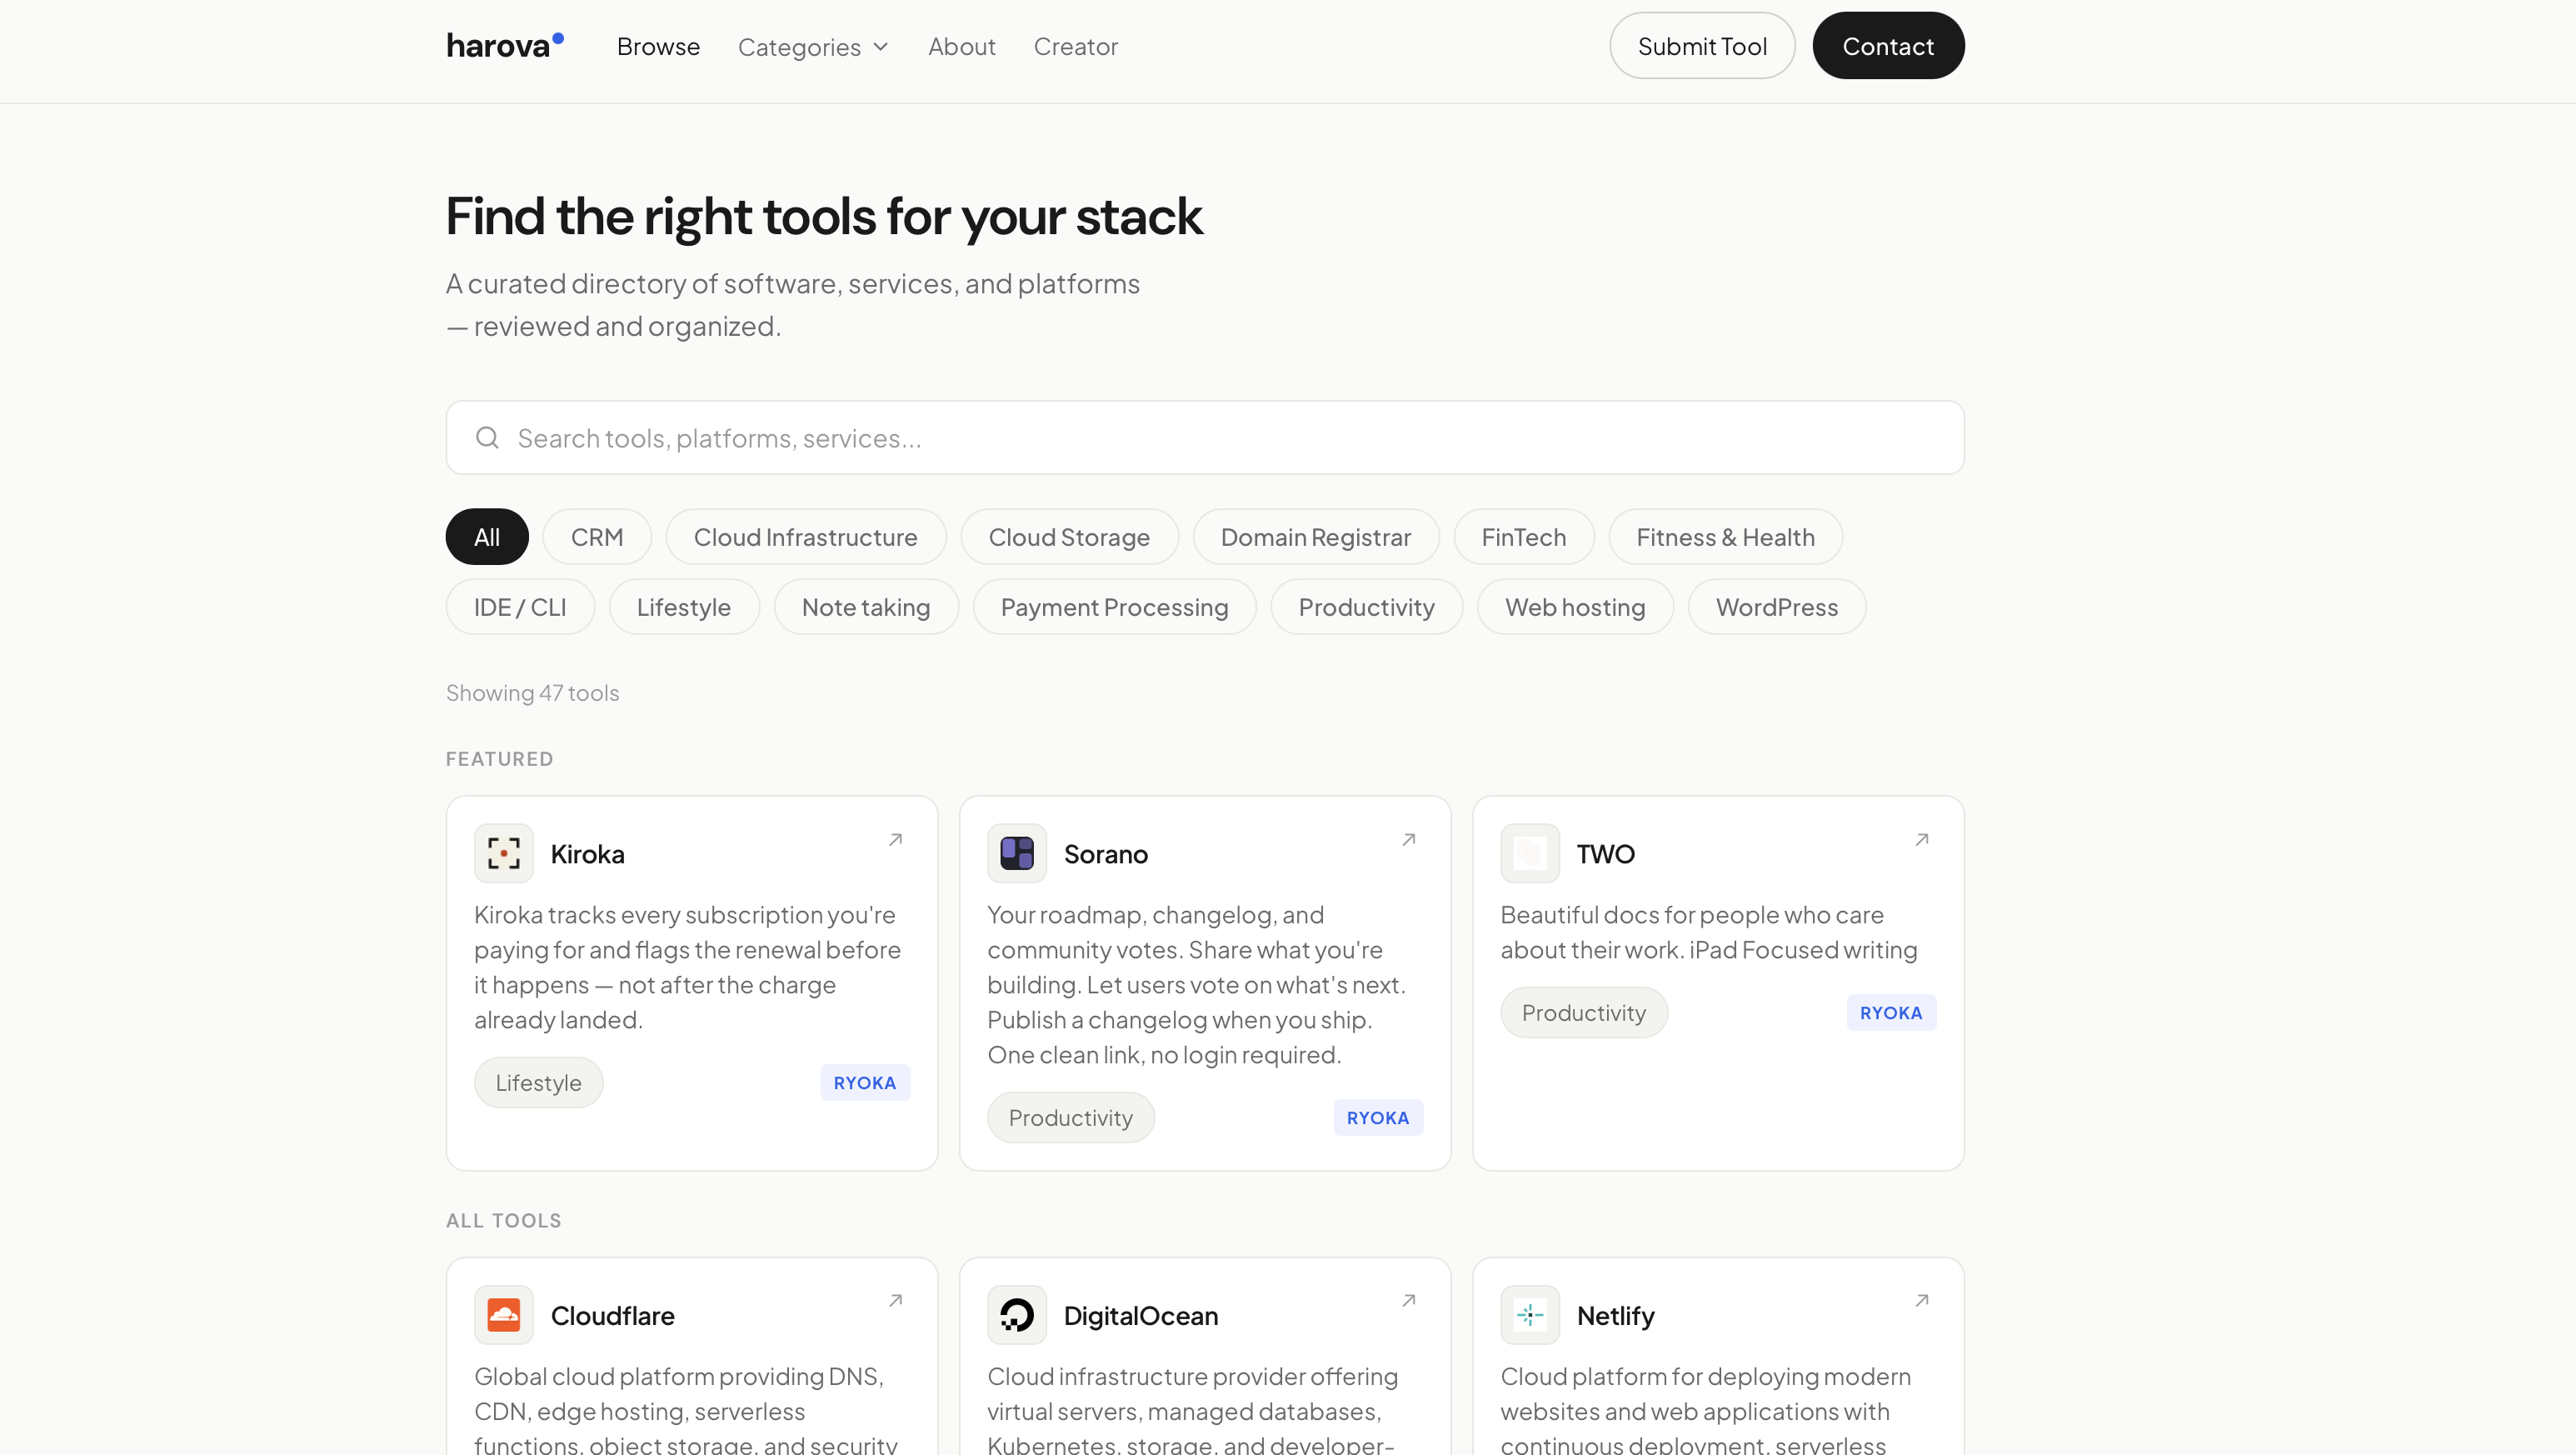Go to the Browse nav item
The height and width of the screenshot is (1455, 2576).
click(658, 47)
